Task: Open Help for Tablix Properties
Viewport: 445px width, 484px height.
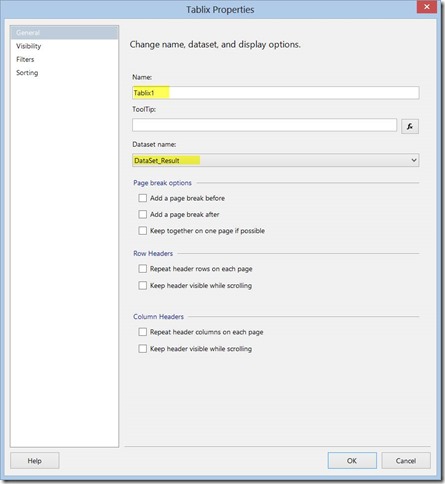Action: (x=35, y=460)
